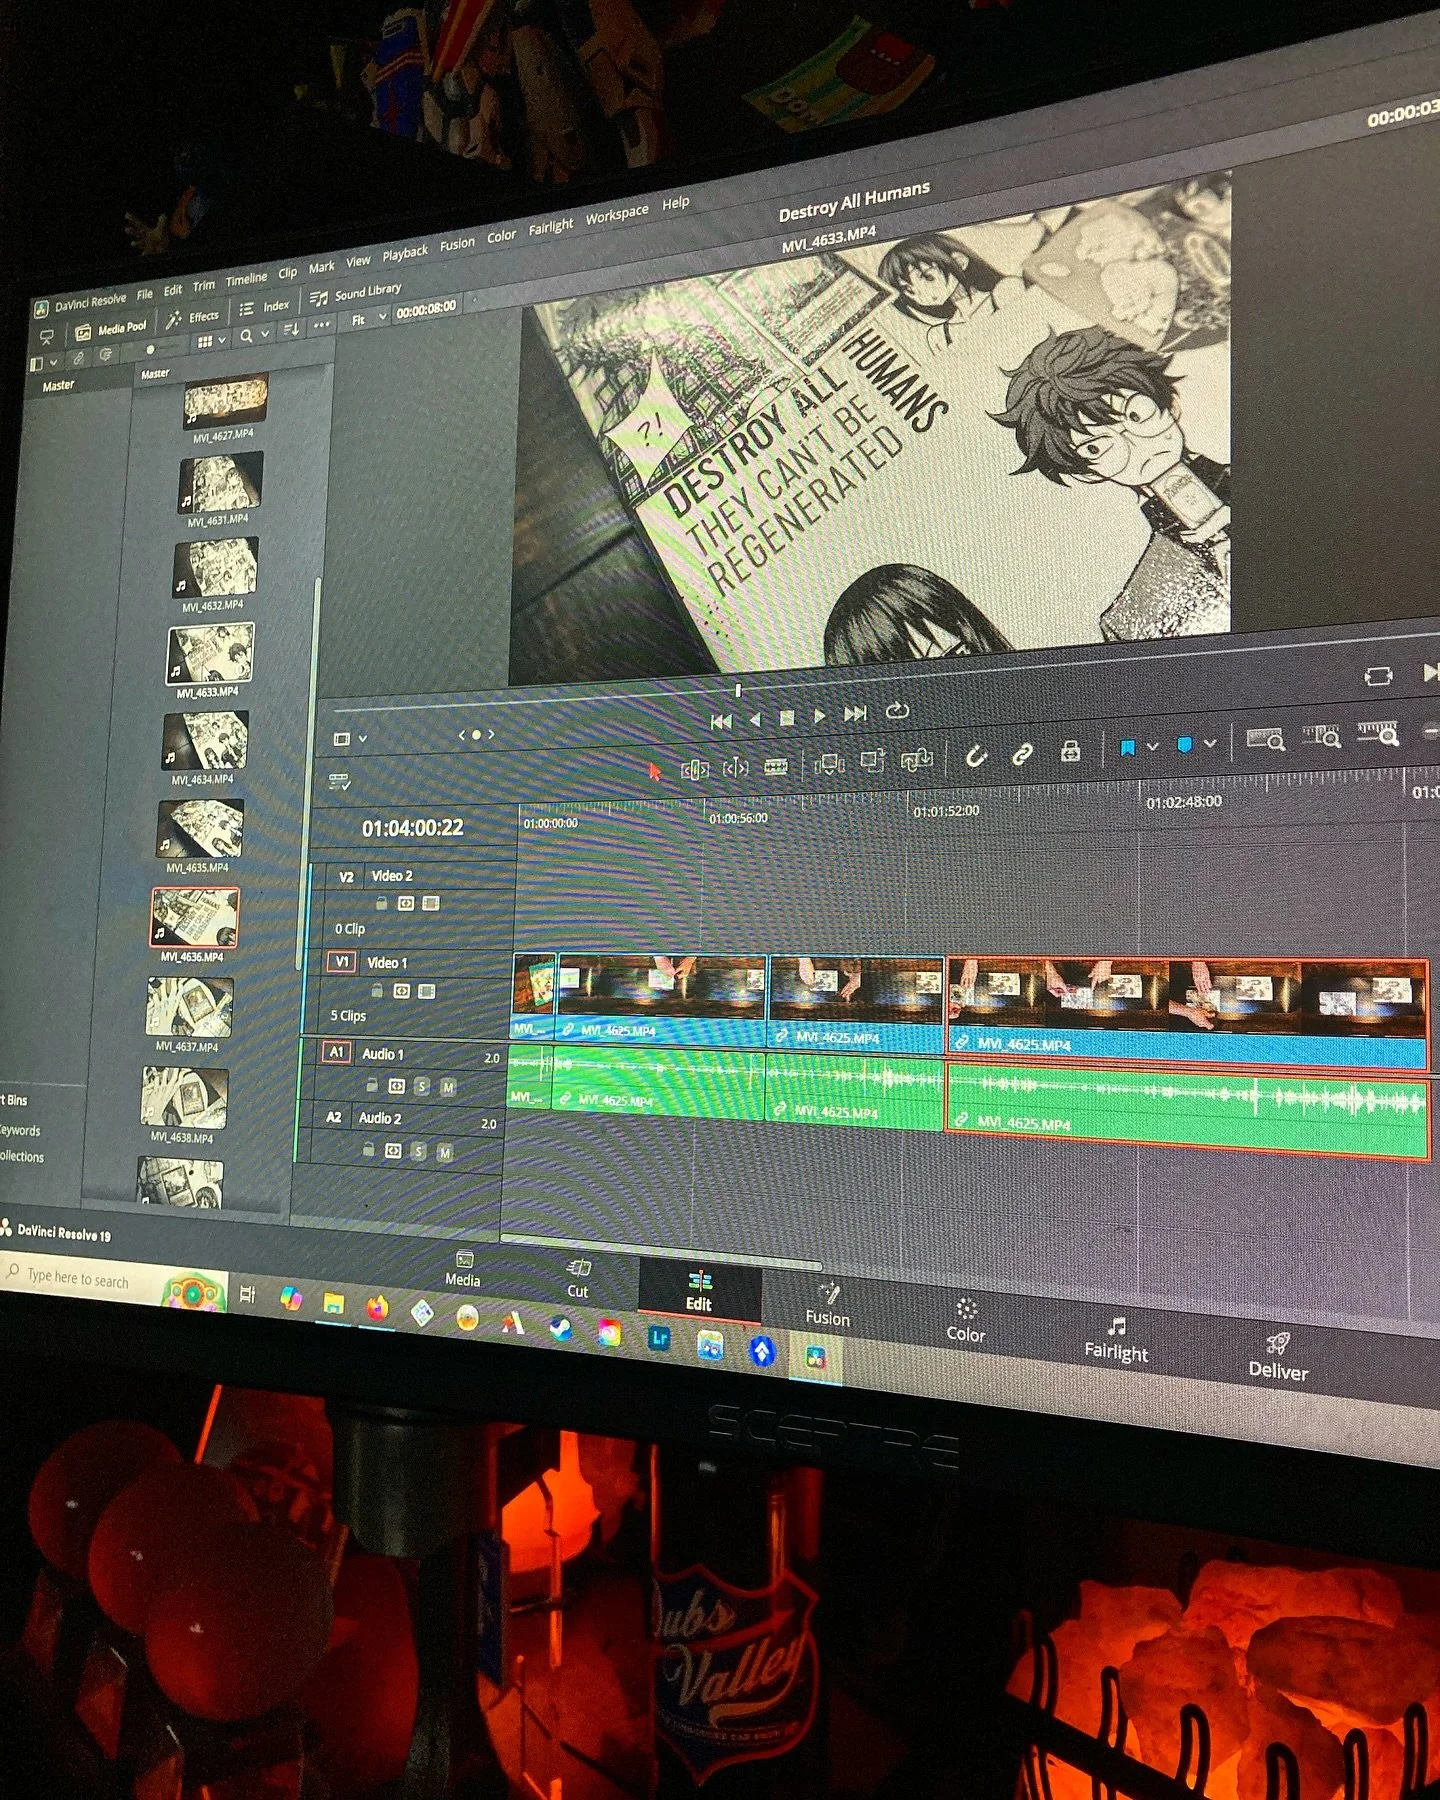Select the Blade Edit Mode tool
The image size is (1440, 1800).
776,767
